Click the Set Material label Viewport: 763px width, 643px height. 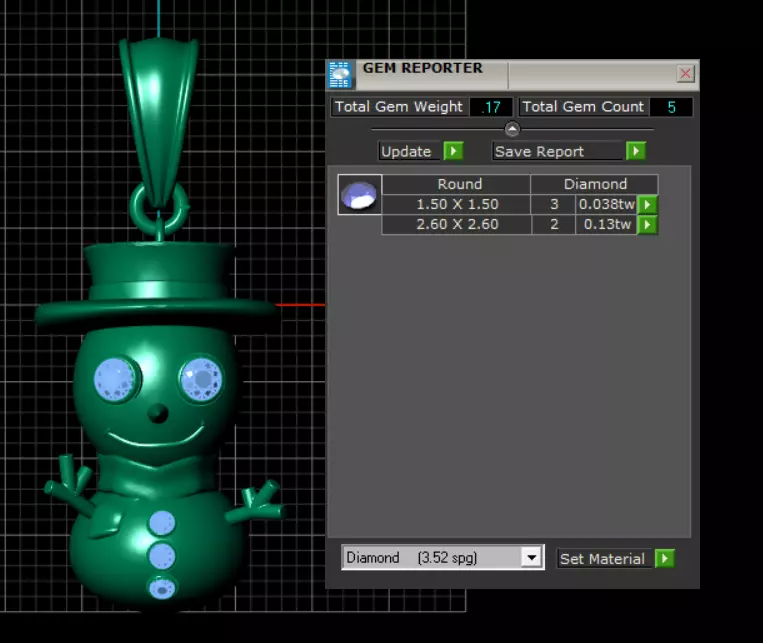(x=602, y=559)
